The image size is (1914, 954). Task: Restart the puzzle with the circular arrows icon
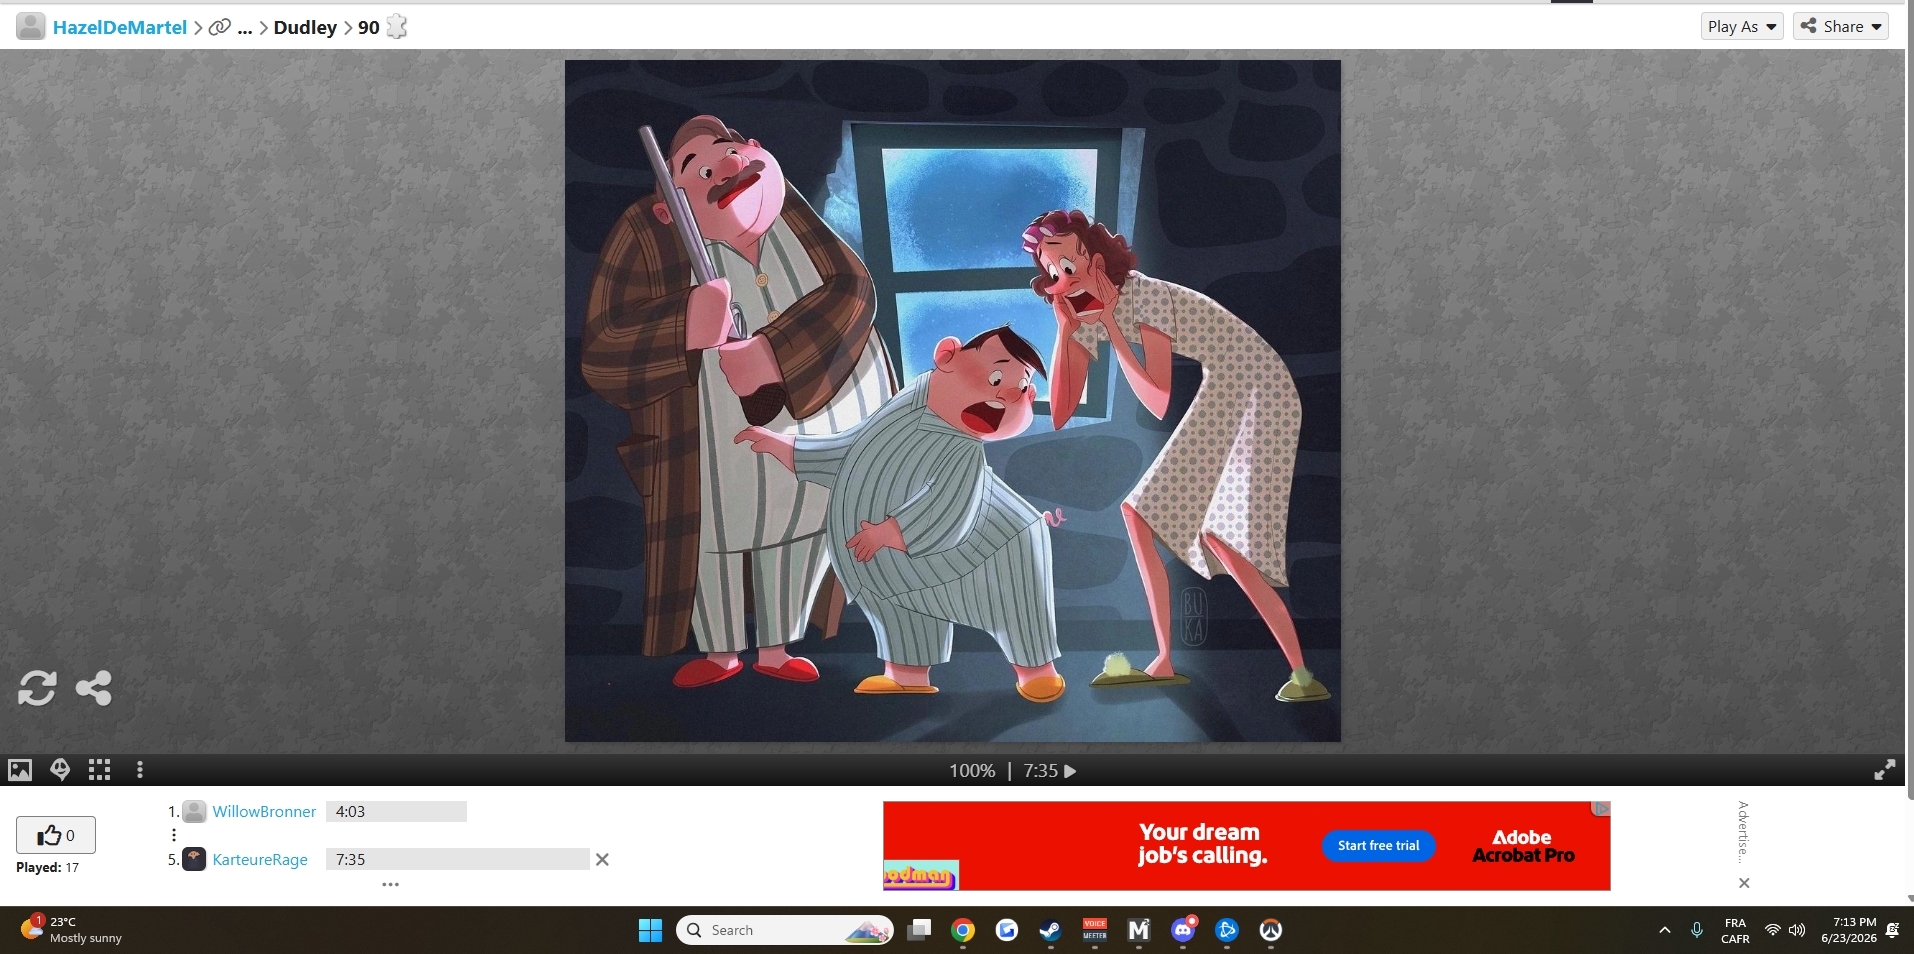coord(37,688)
